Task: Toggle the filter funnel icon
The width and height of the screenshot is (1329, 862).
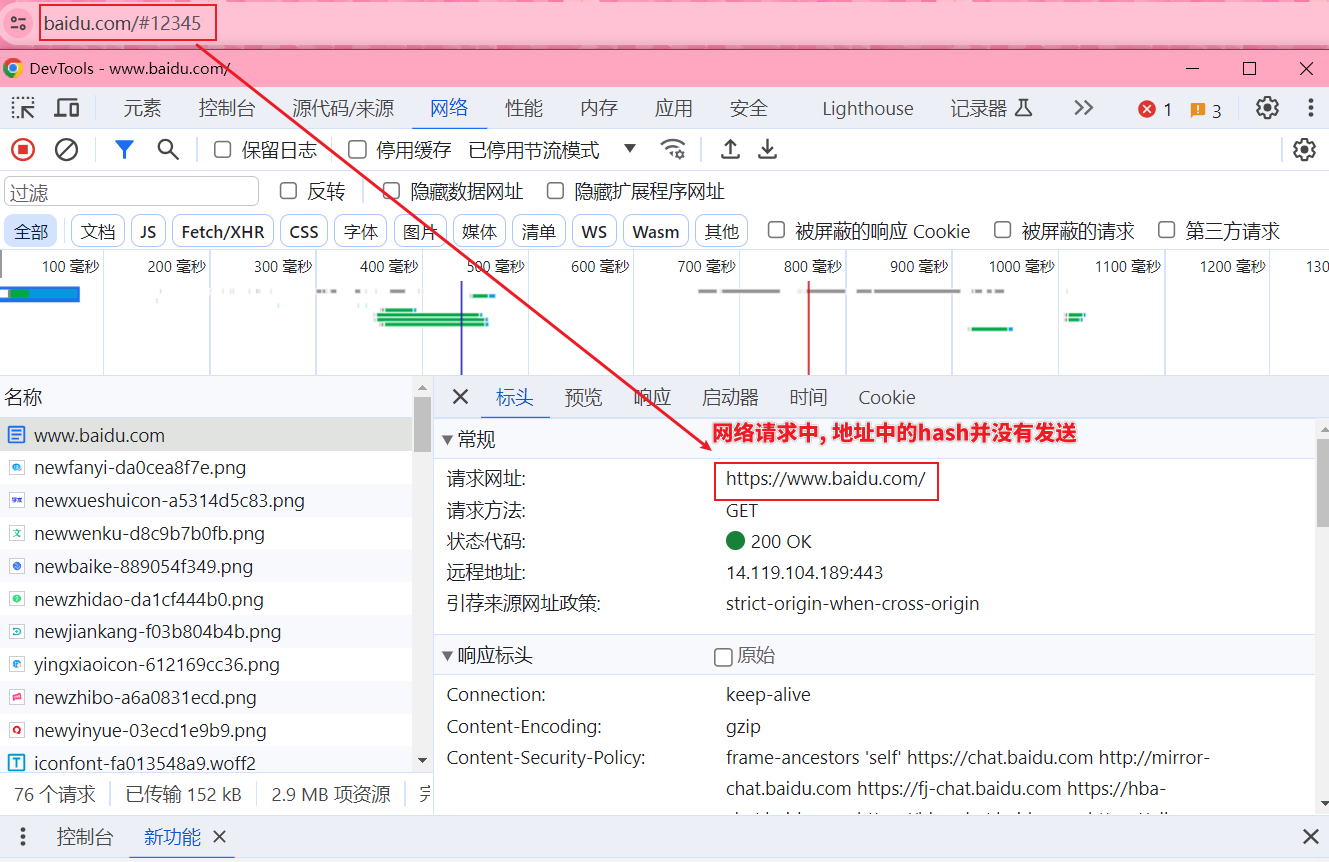Action: [x=124, y=150]
